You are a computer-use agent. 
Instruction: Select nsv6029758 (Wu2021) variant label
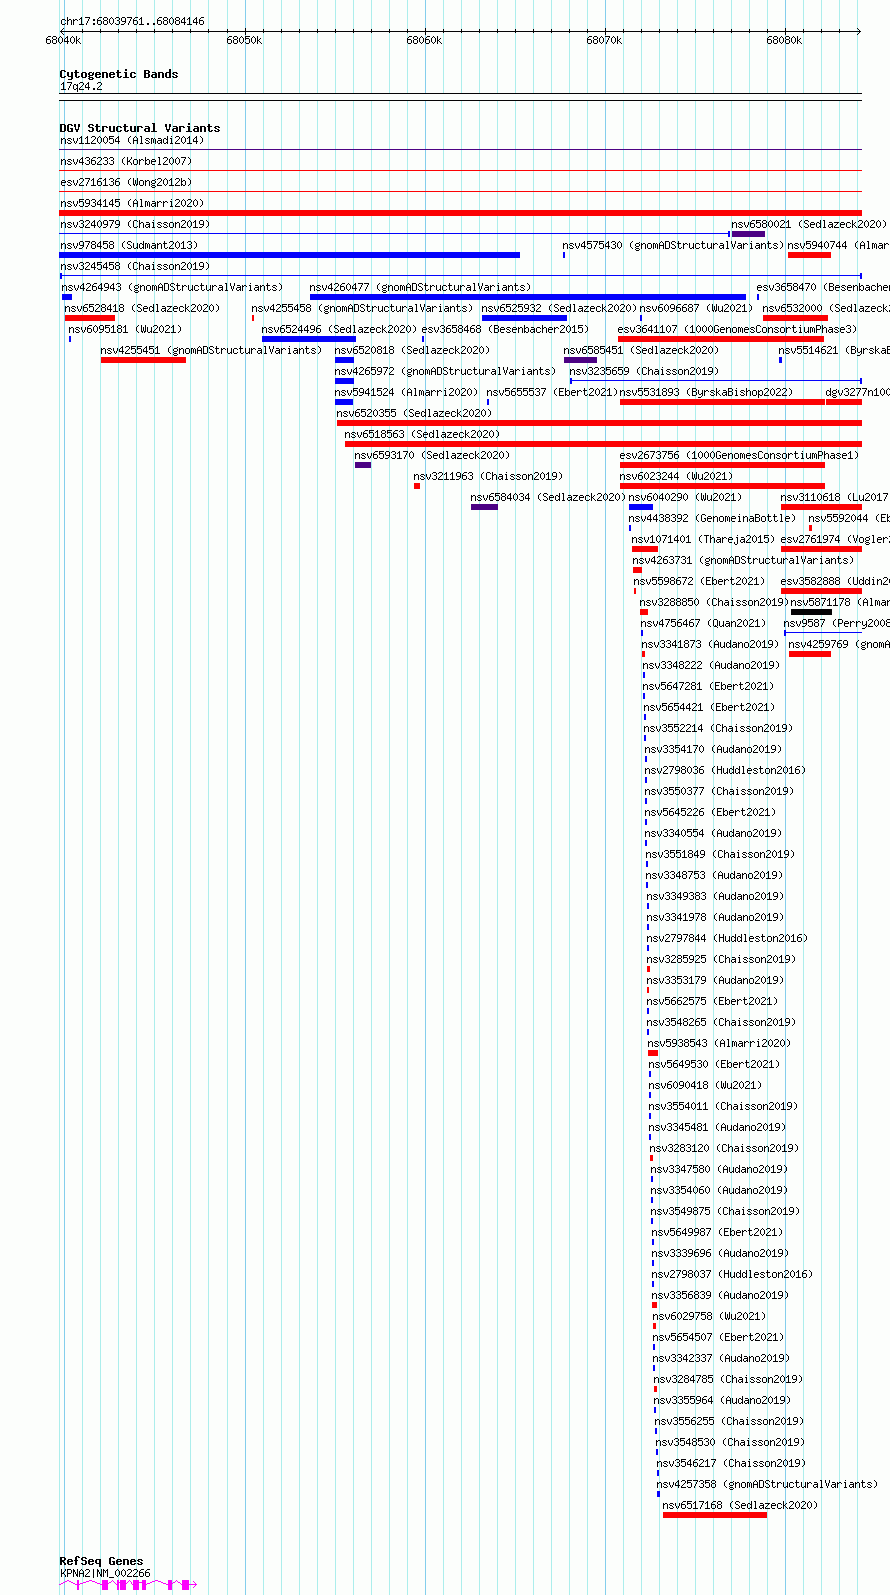709,1316
